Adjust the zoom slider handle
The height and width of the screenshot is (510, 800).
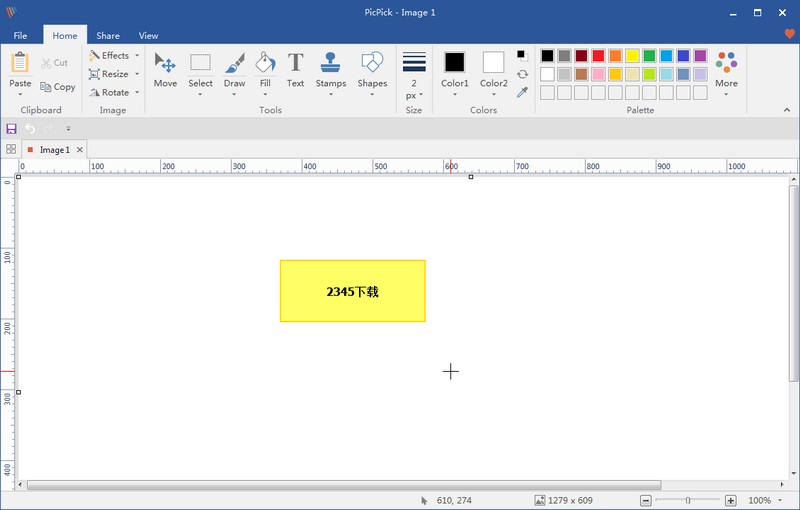[688, 500]
